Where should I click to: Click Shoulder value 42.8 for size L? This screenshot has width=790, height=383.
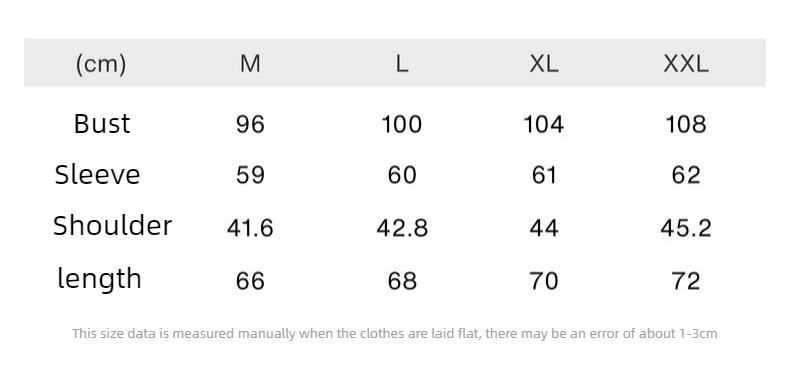(402, 228)
